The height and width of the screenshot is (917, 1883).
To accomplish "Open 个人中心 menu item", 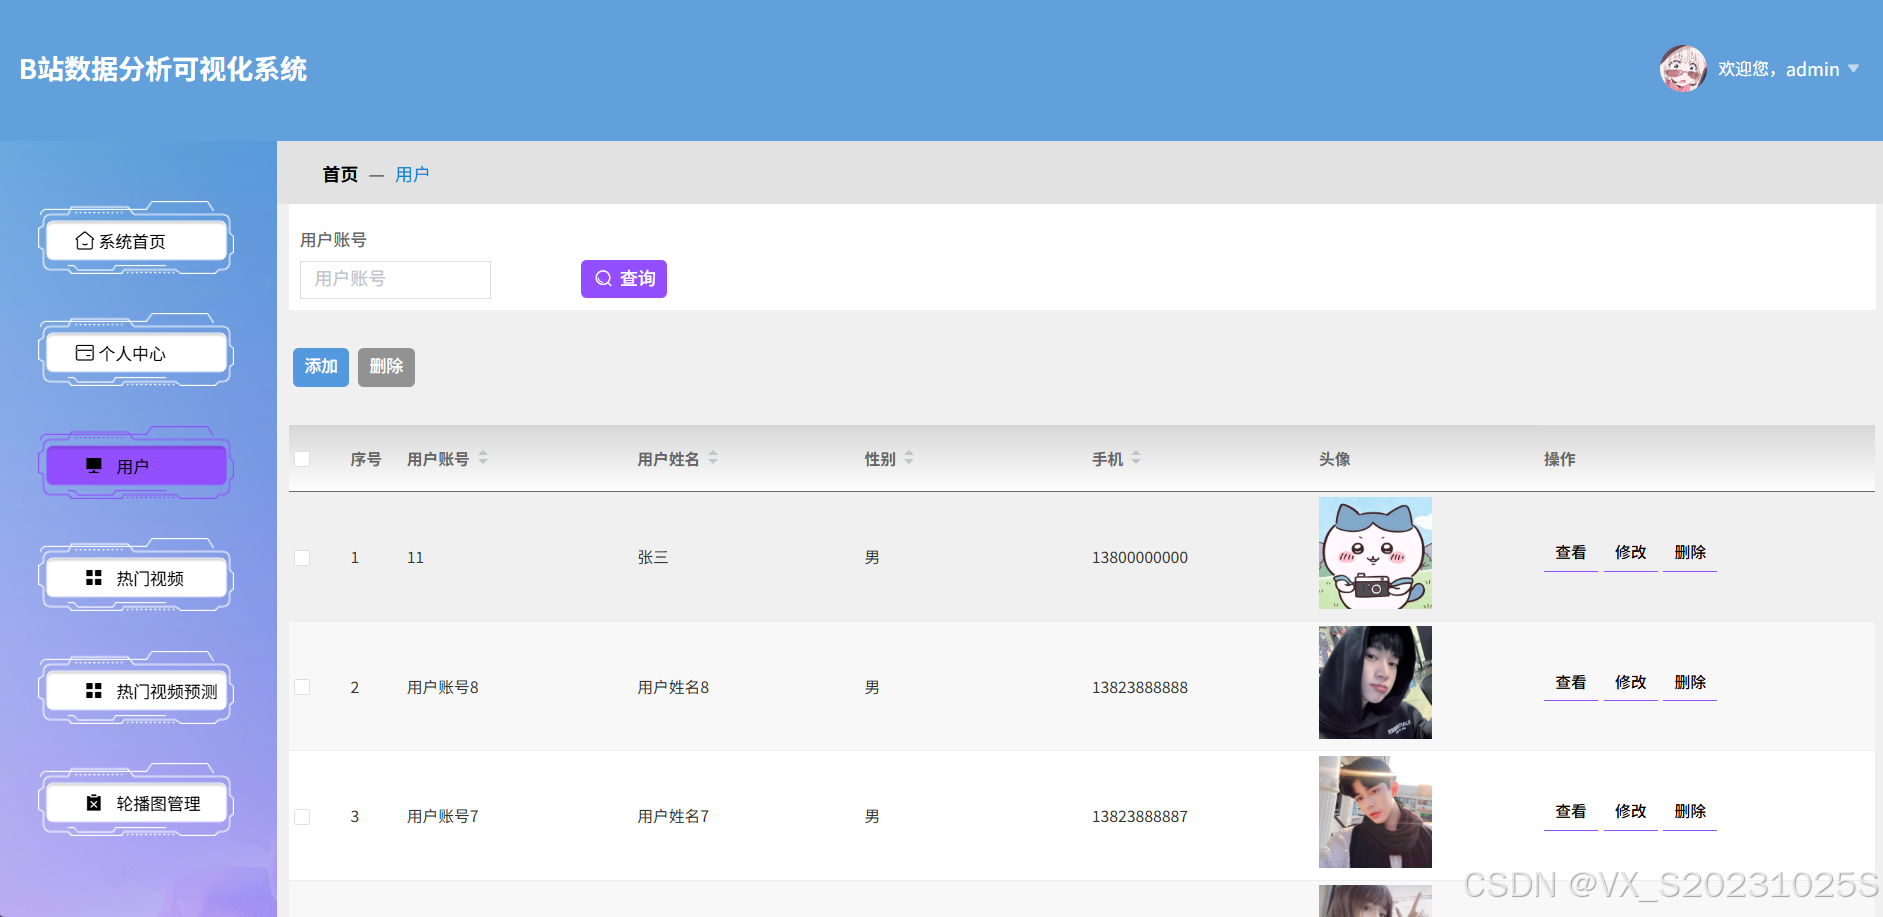I will click(x=137, y=353).
